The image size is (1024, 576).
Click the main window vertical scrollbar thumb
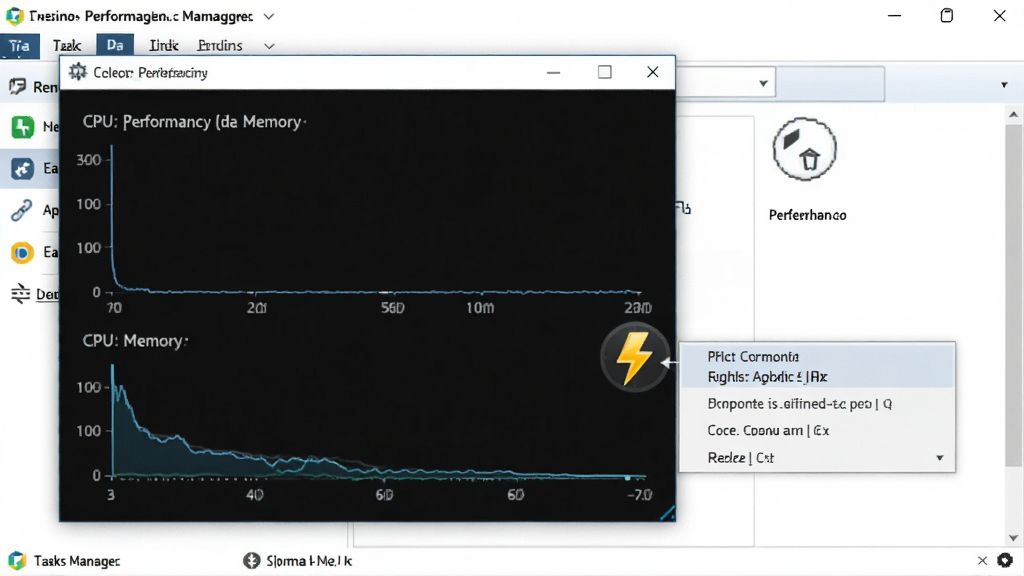(x=1013, y=295)
